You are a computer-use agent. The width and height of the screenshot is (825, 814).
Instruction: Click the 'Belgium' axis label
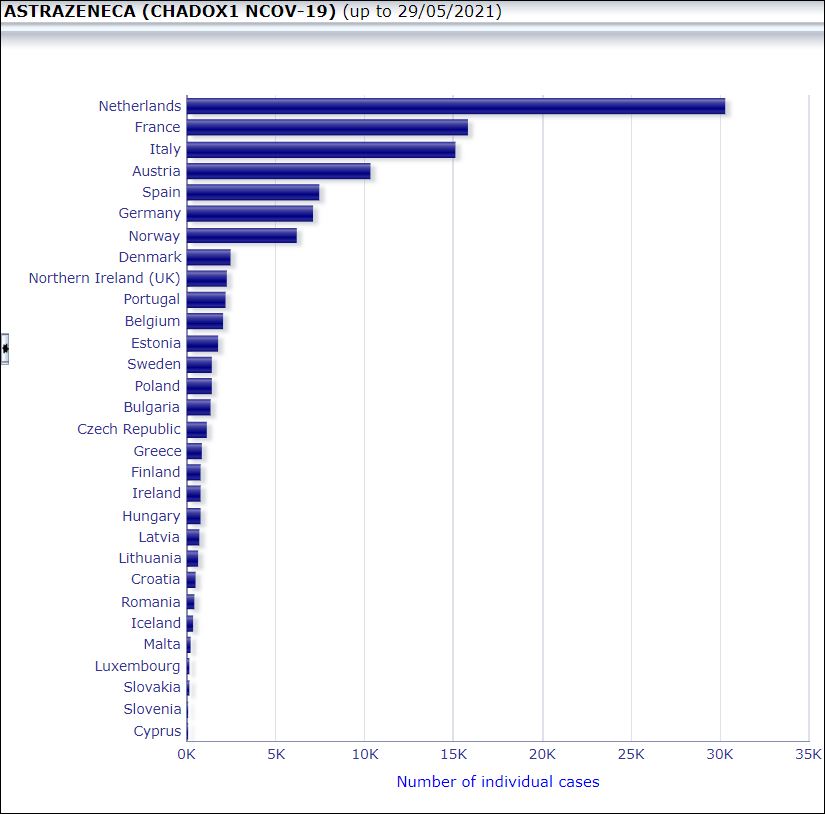152,321
